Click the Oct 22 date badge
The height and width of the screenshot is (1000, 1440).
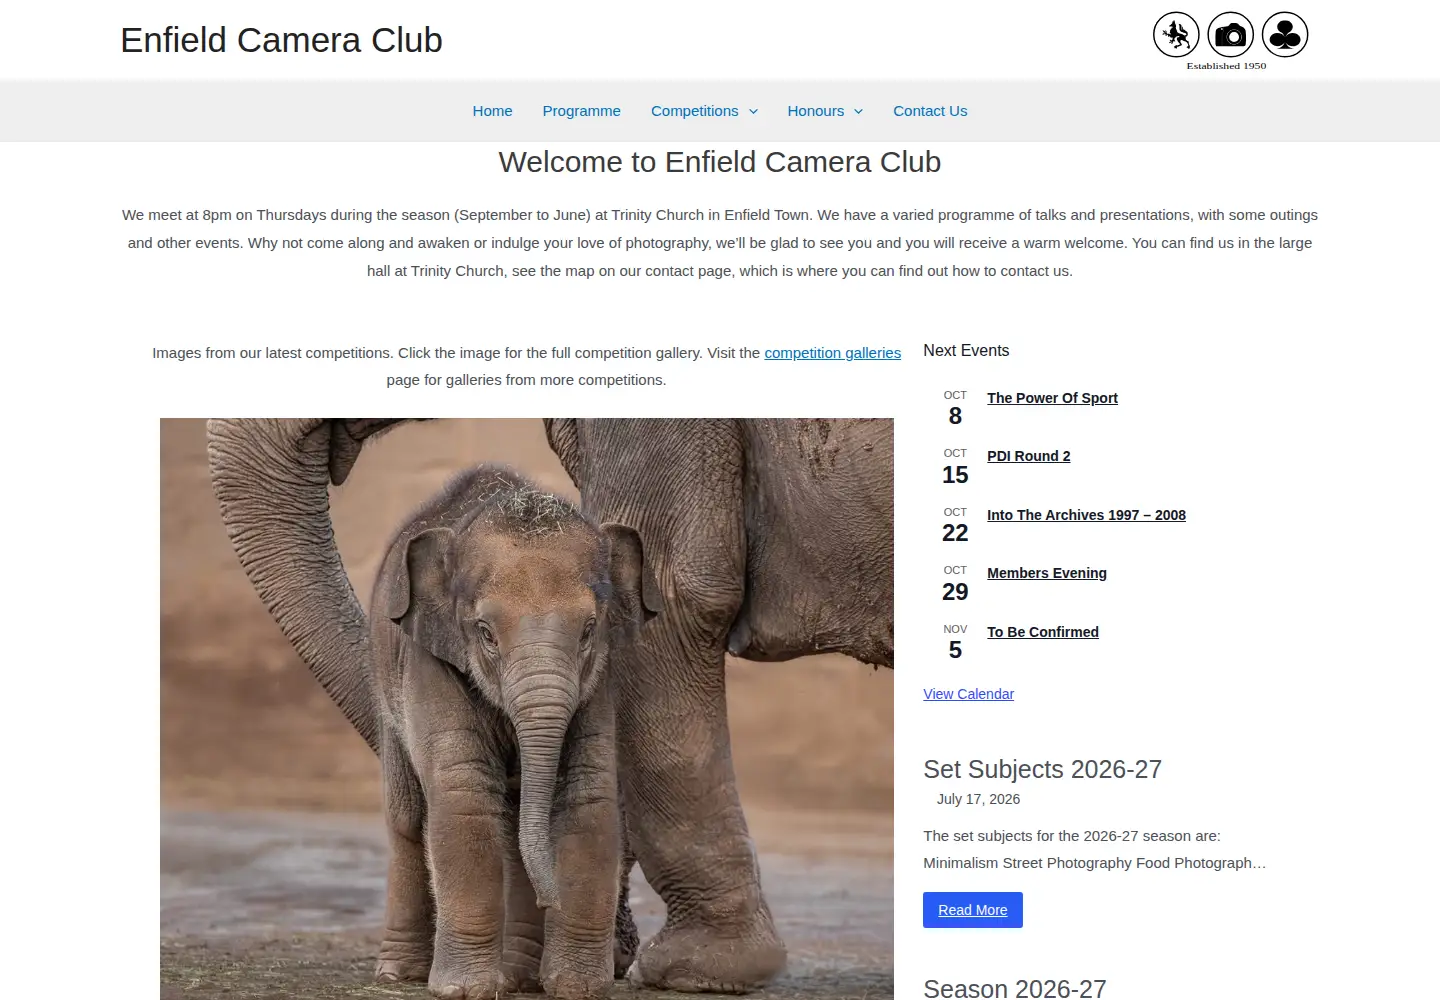pos(955,526)
